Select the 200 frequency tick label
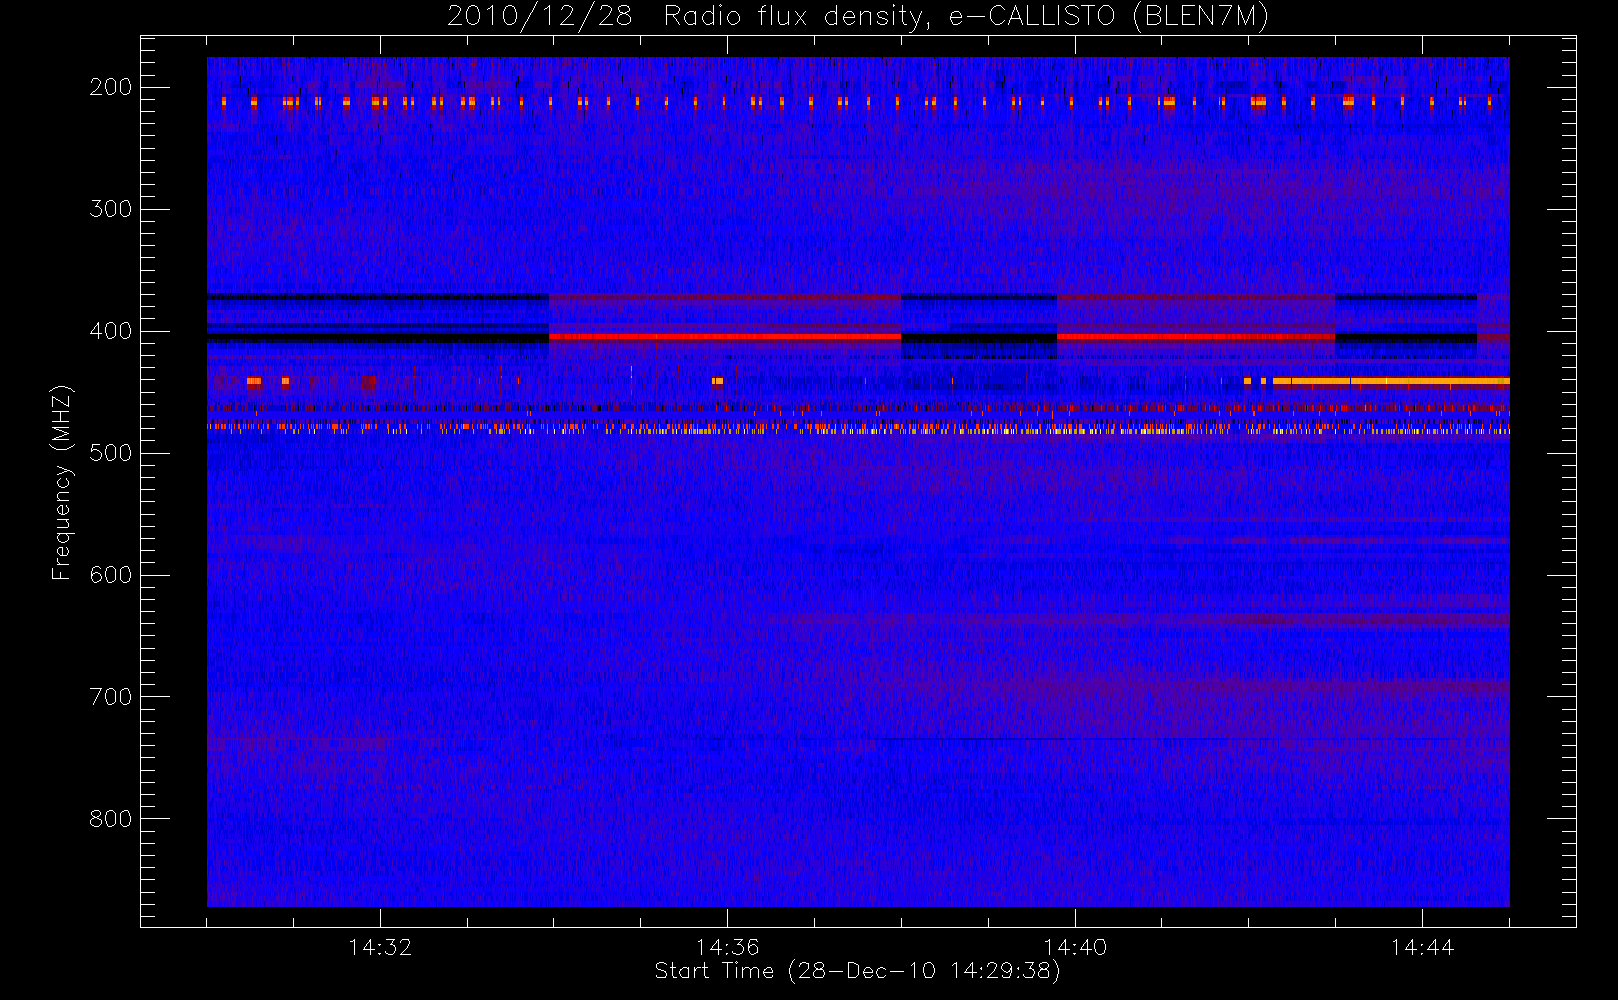Viewport: 1618px width, 1000px height. pos(111,87)
